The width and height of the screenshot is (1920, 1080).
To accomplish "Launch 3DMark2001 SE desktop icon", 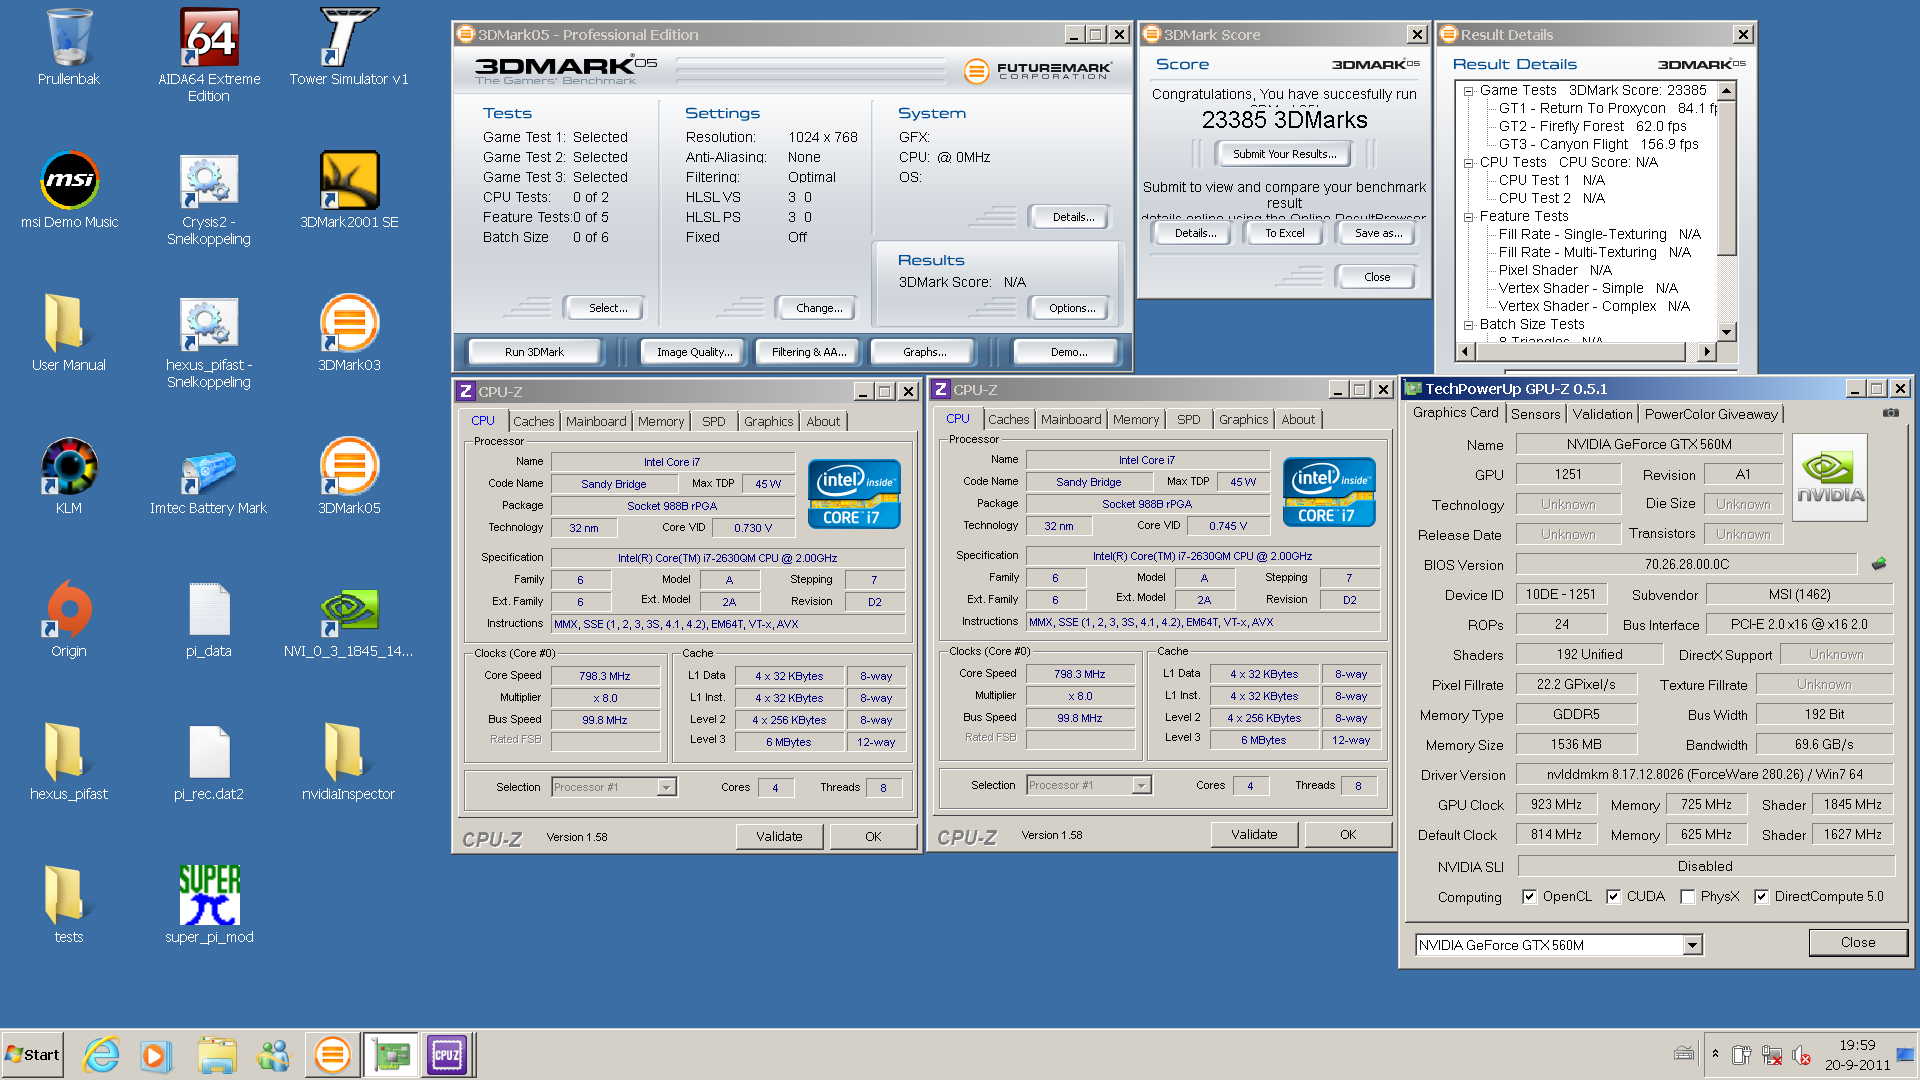I will [x=349, y=190].
